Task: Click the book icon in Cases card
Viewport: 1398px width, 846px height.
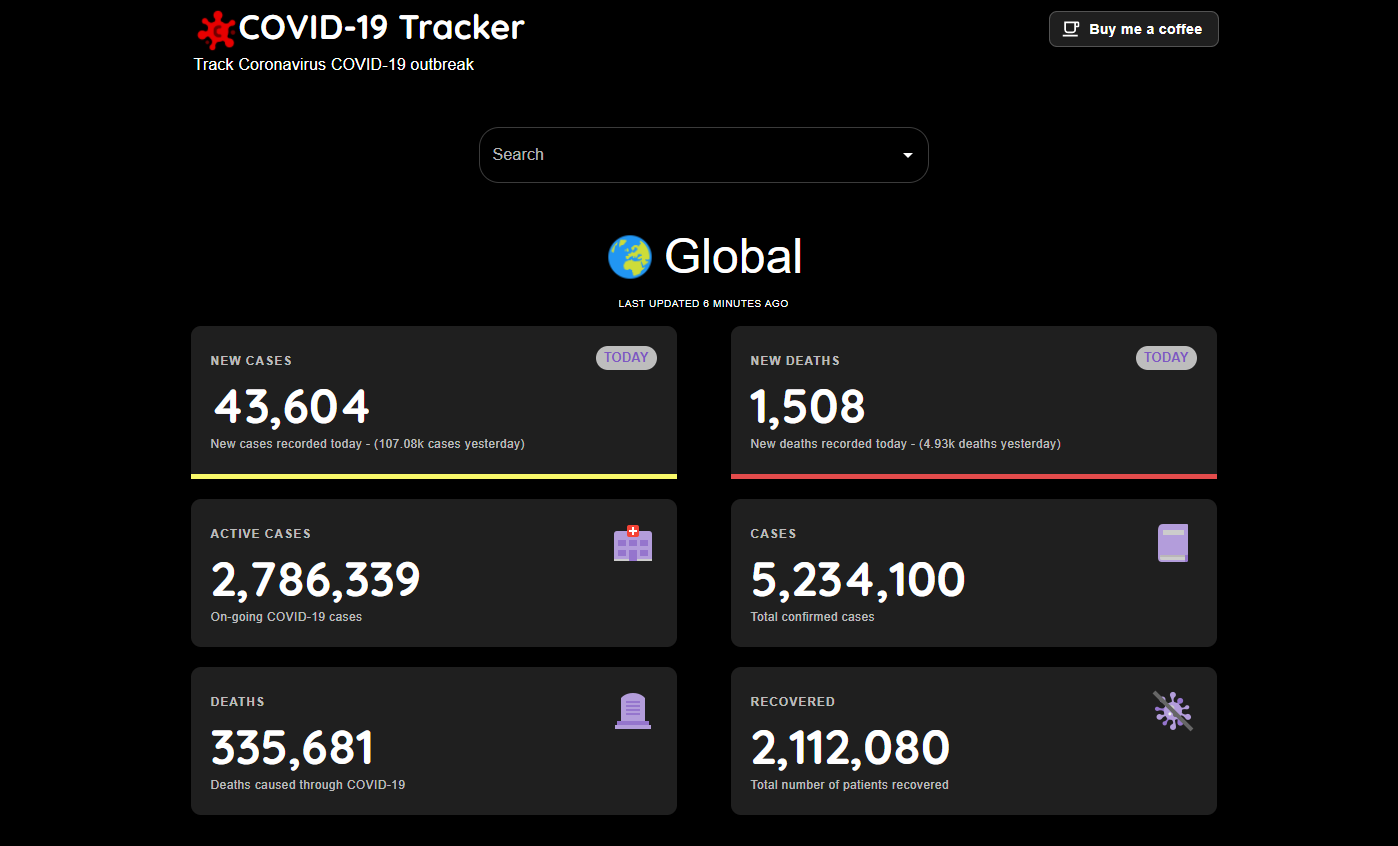Action: click(x=1173, y=543)
